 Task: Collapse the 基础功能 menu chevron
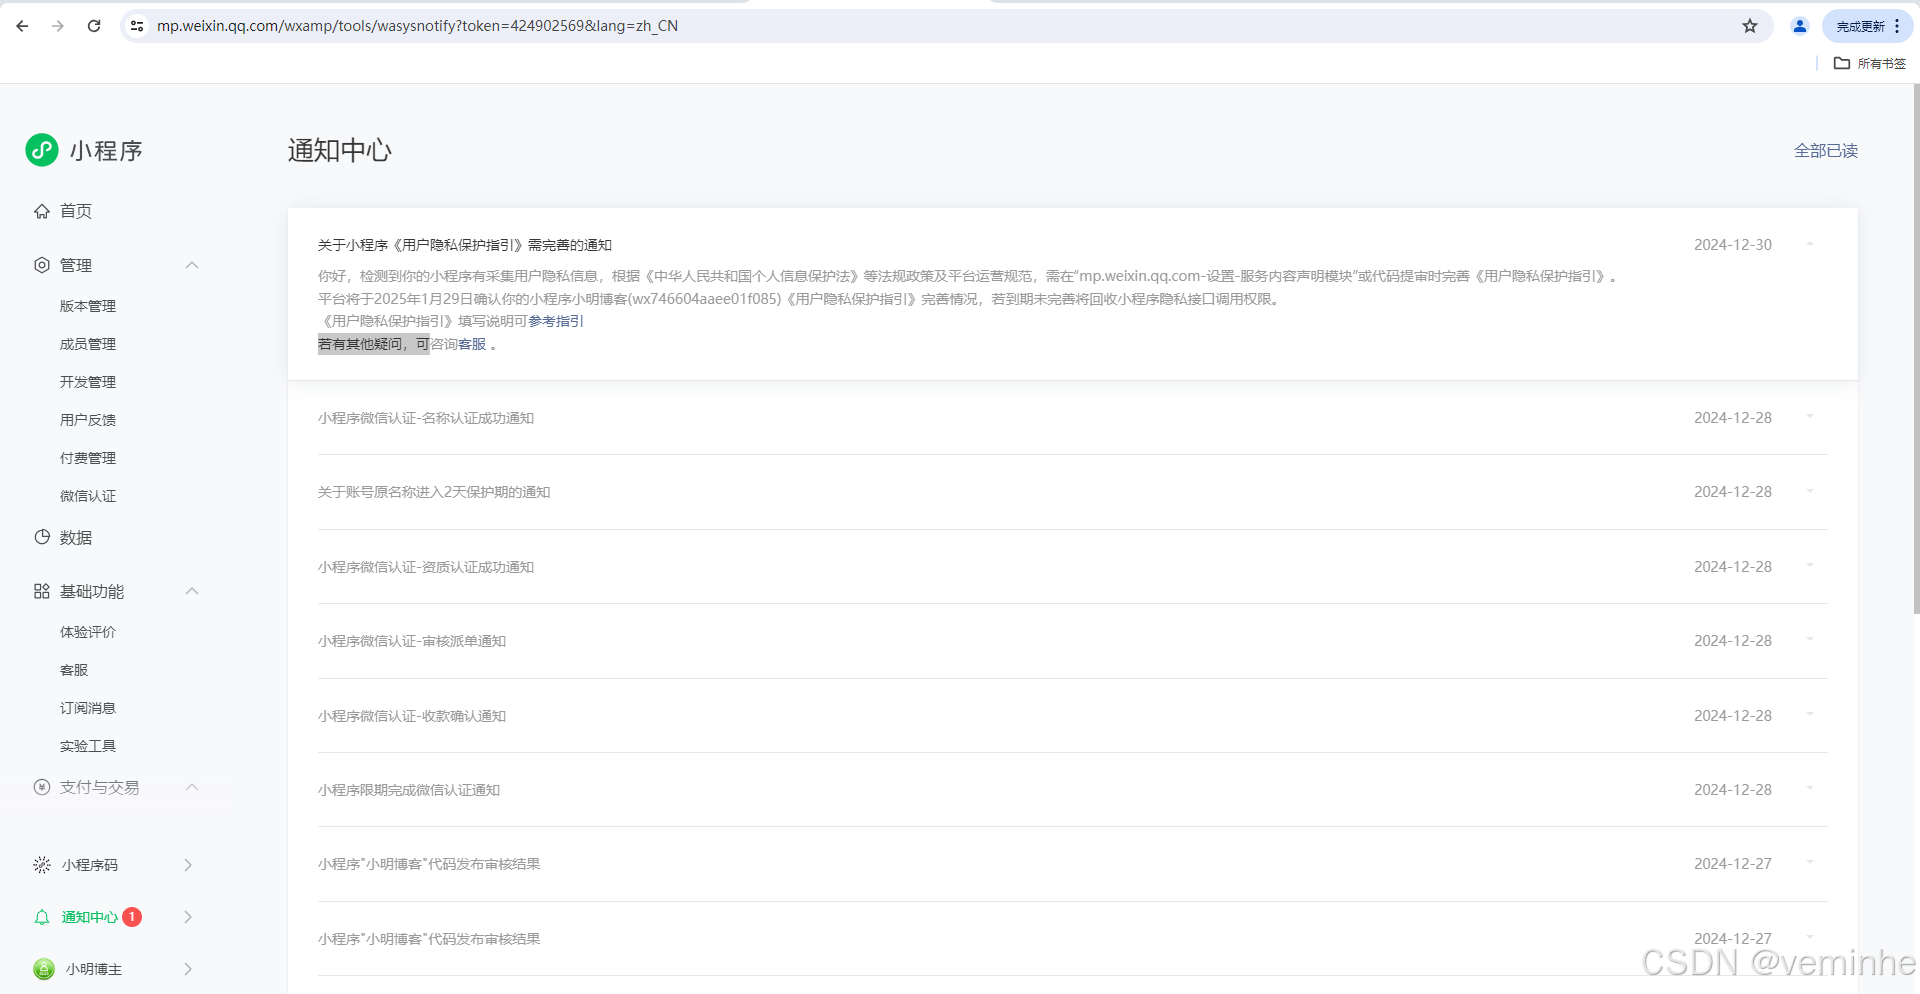click(192, 591)
